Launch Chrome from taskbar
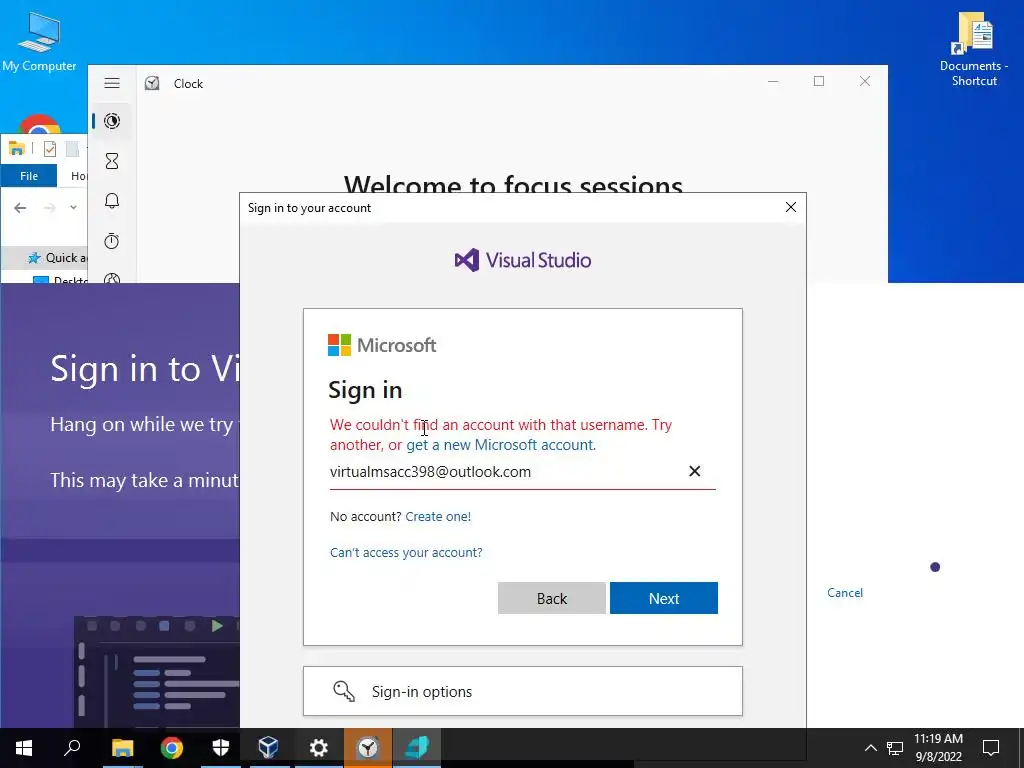1024x768 pixels. pos(172,748)
